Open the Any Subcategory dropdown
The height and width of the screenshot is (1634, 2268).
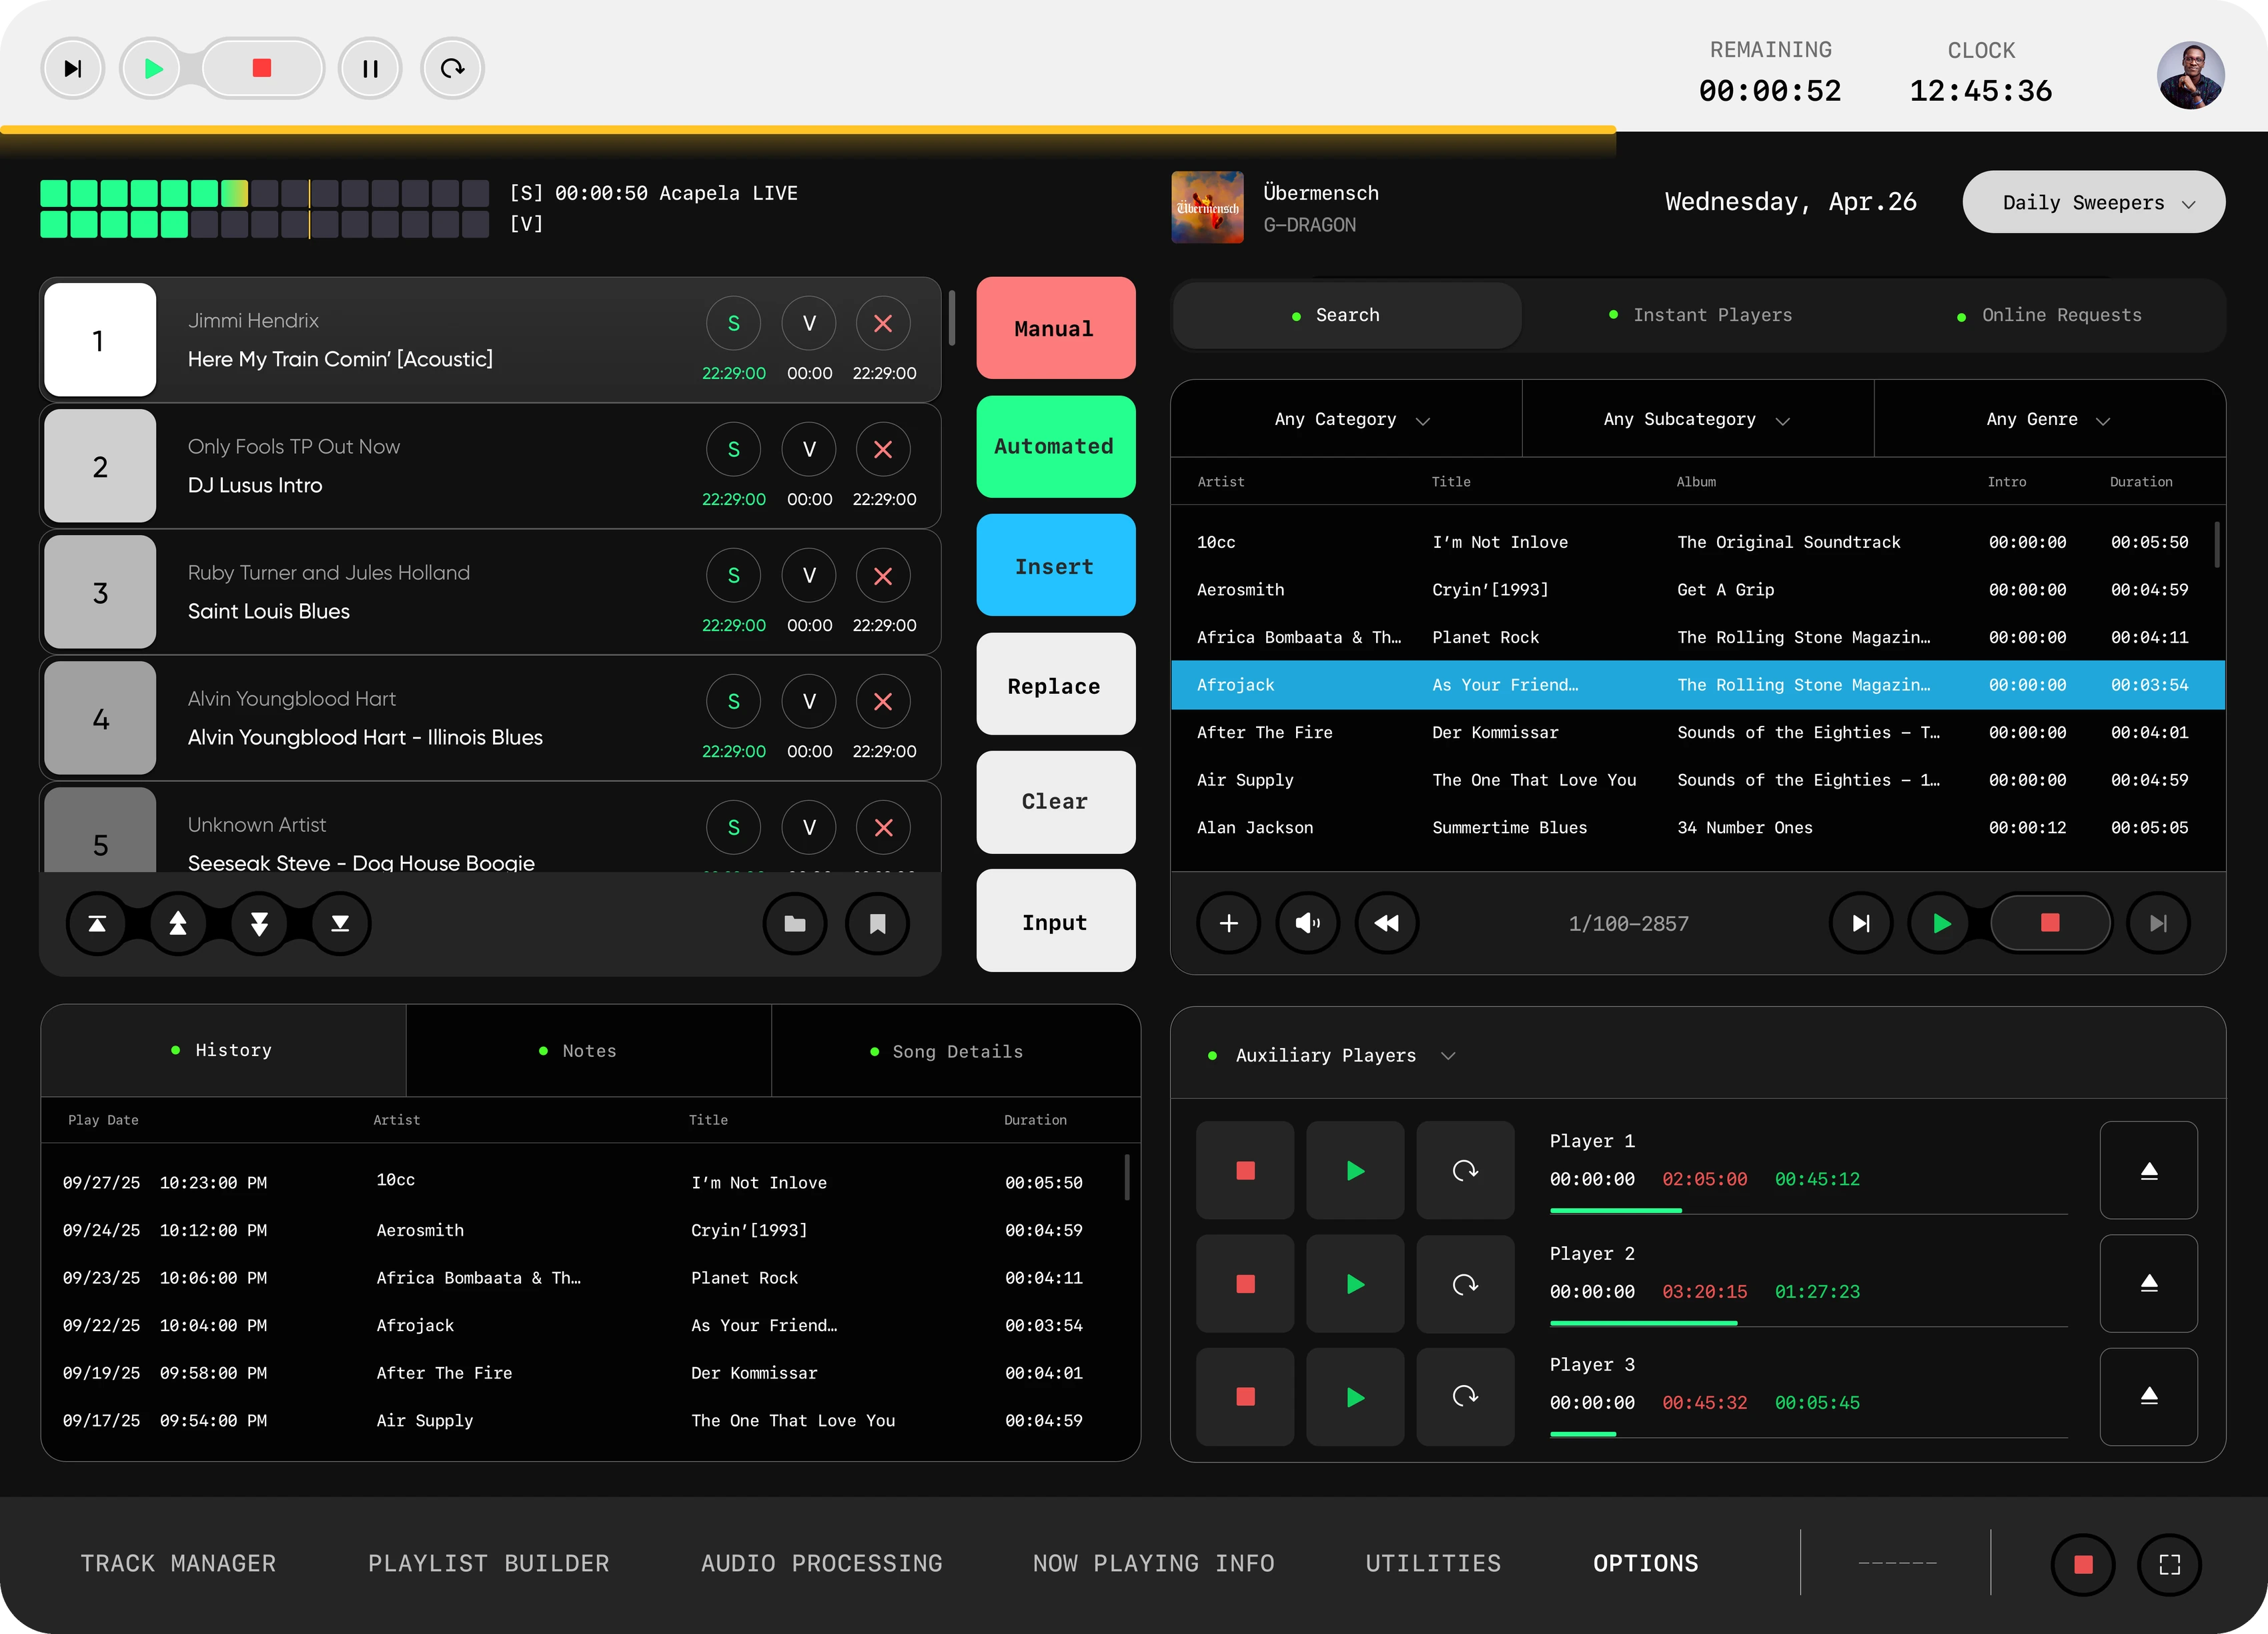click(x=1698, y=419)
